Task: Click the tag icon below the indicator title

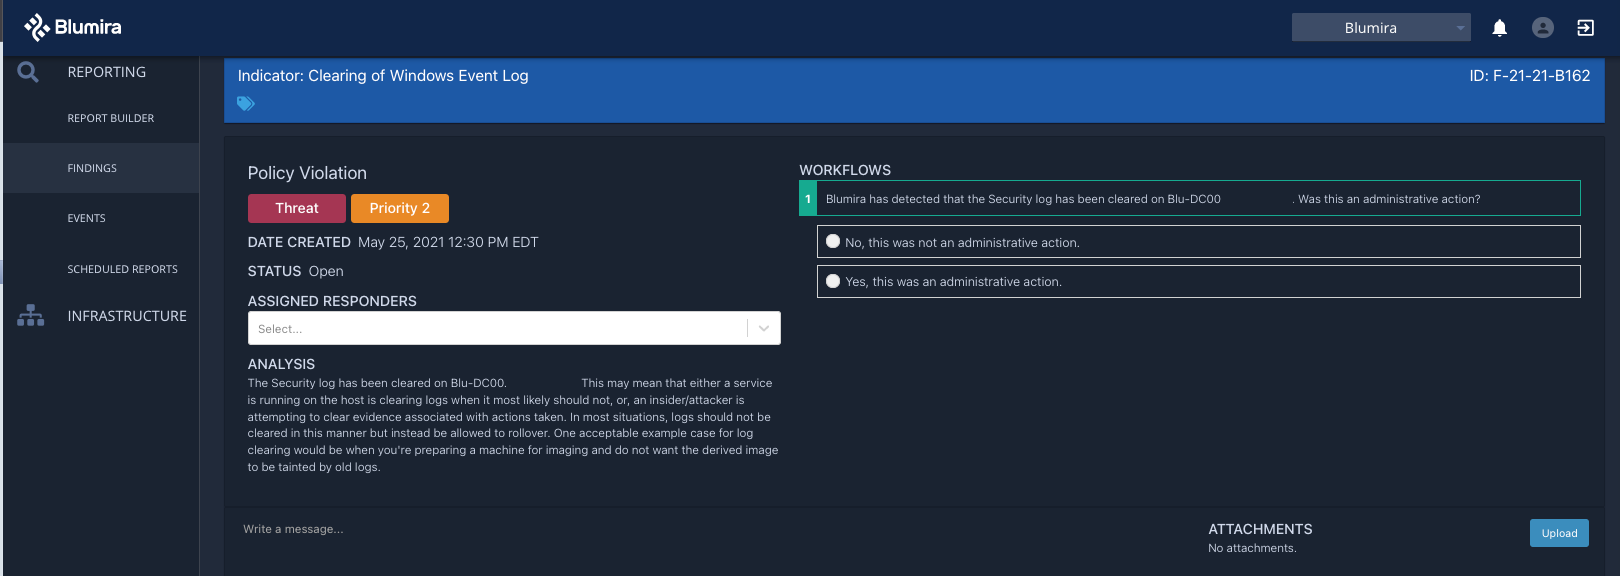Action: 246,103
